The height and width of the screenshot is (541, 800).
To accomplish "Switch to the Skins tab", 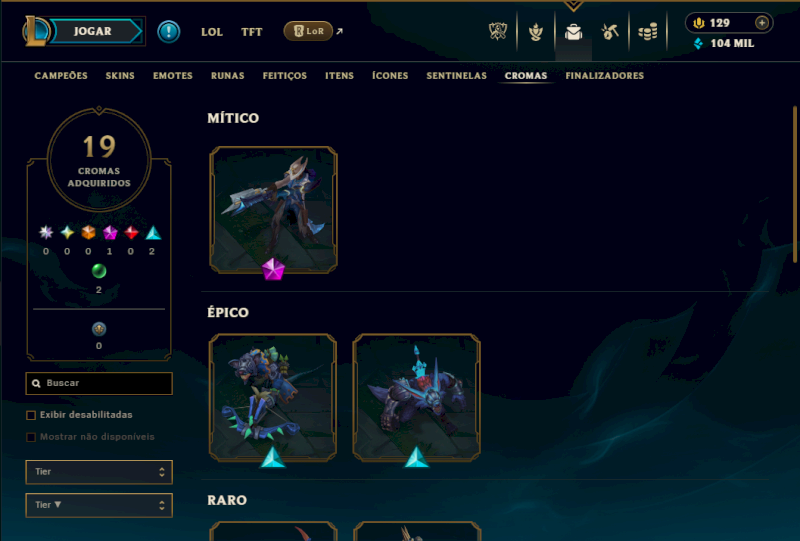I will click(x=120, y=76).
